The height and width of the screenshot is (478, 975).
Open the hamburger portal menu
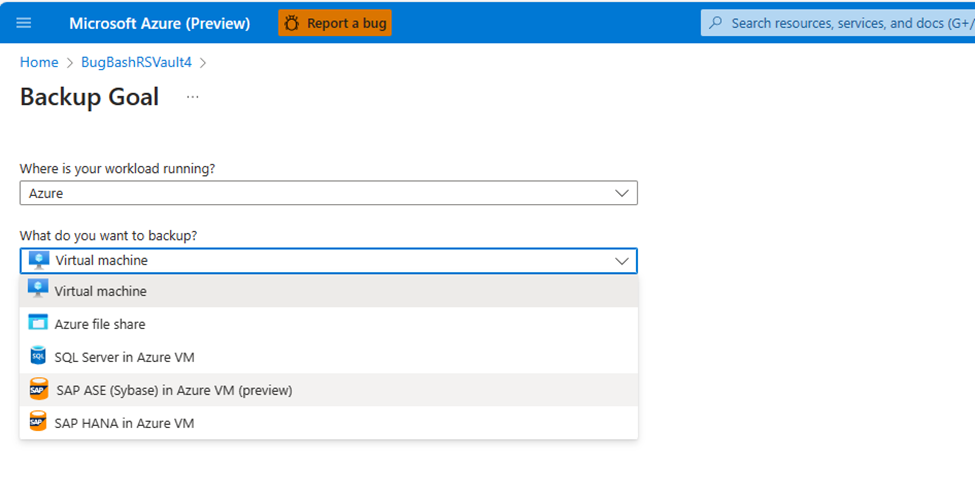tap(24, 23)
